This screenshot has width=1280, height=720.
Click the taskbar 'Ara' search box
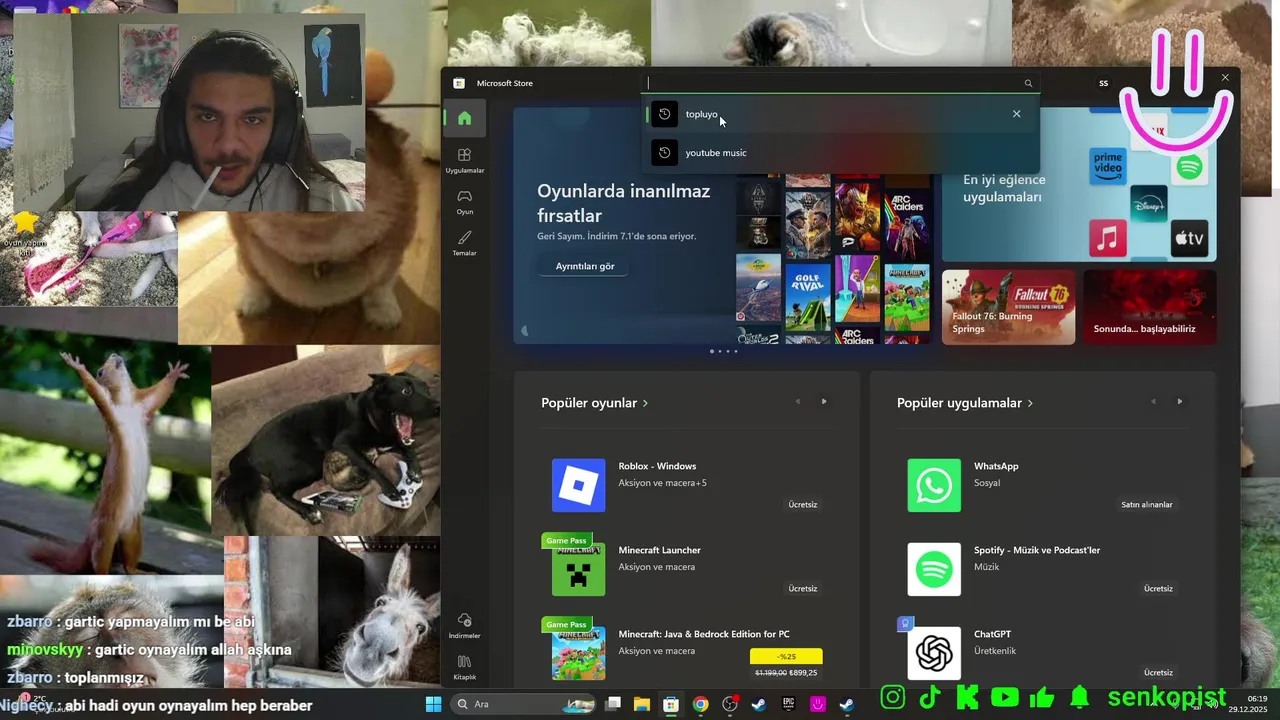523,704
